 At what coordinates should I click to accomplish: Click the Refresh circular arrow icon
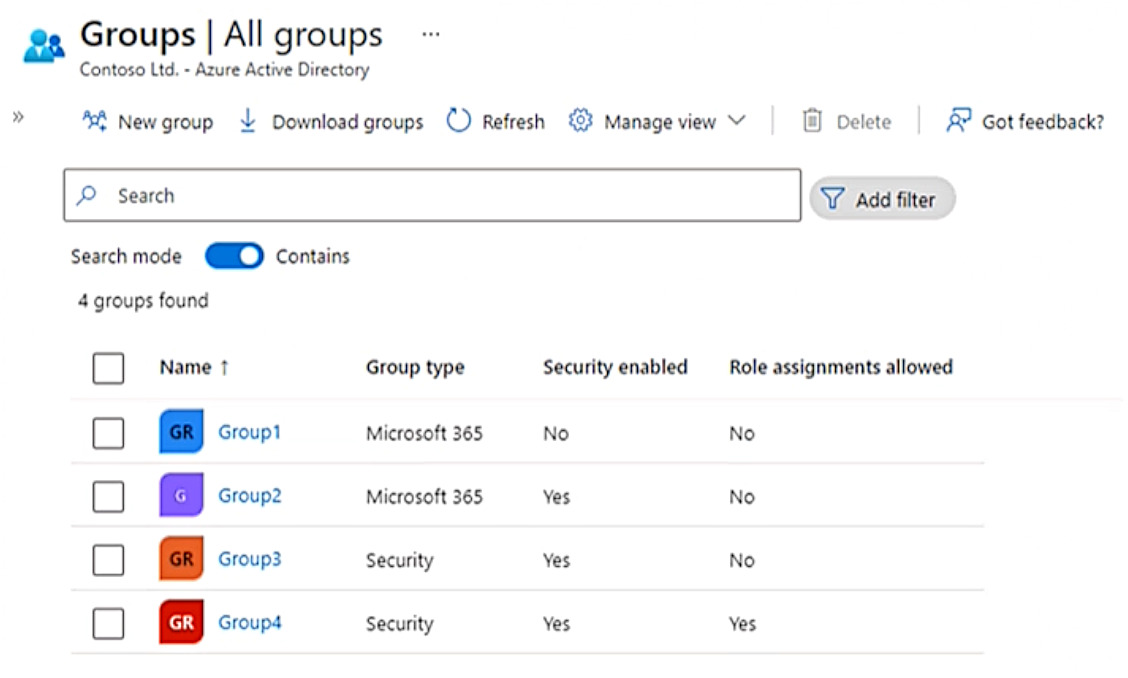point(458,121)
